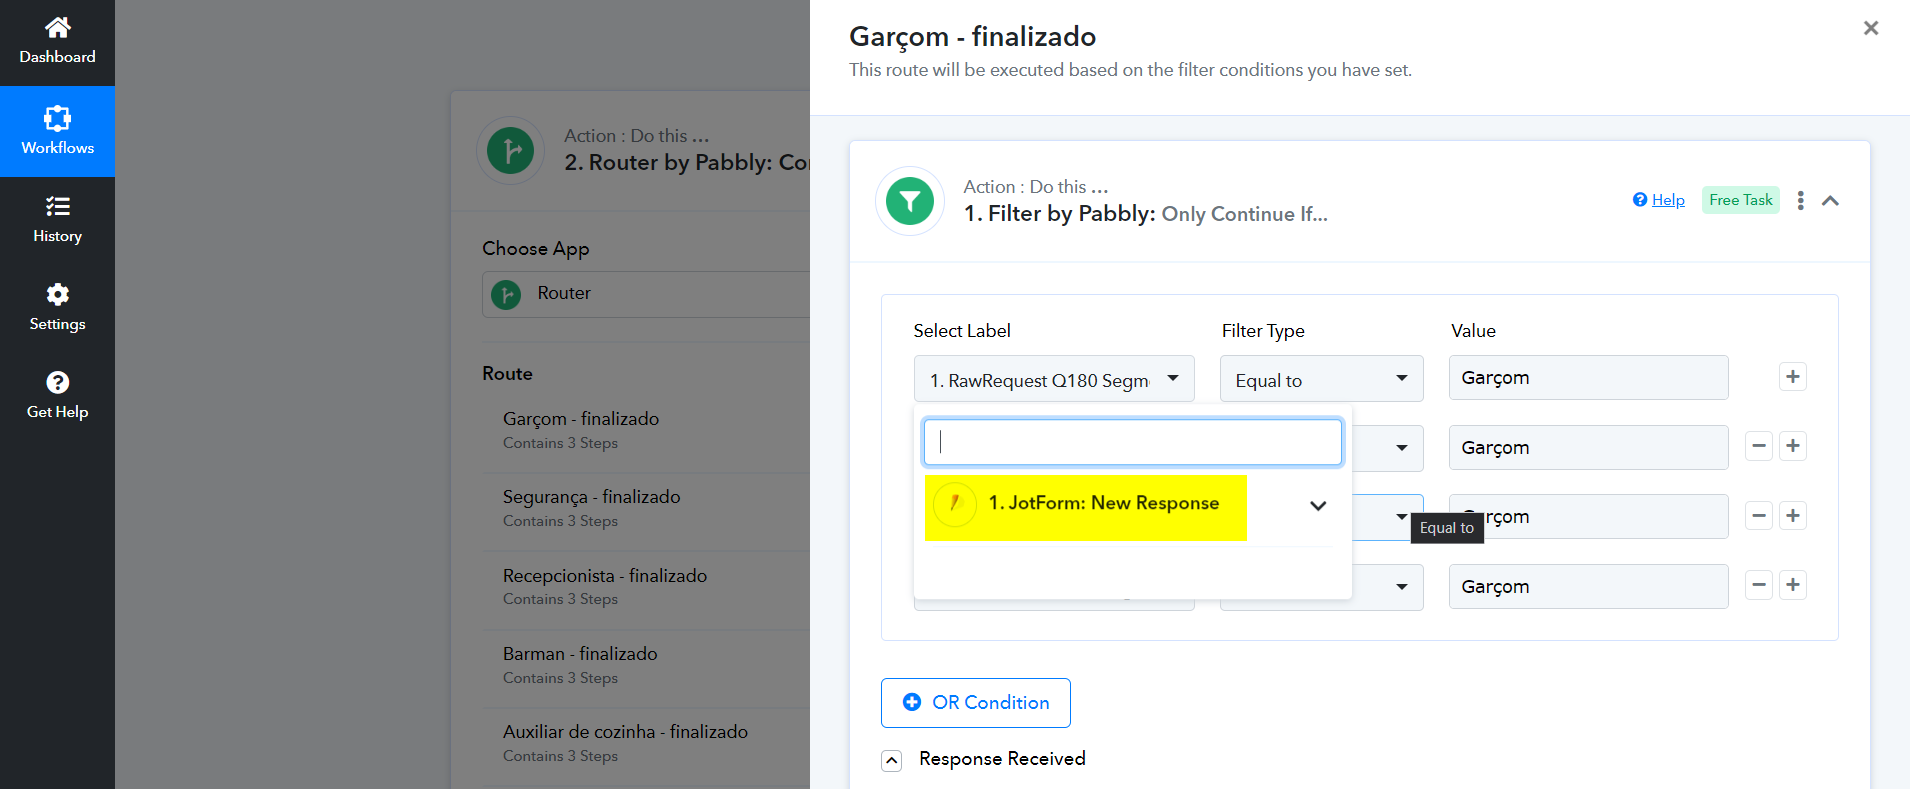This screenshot has height=789, width=1910.
Task: Collapse the Response Received section
Action: (x=892, y=760)
